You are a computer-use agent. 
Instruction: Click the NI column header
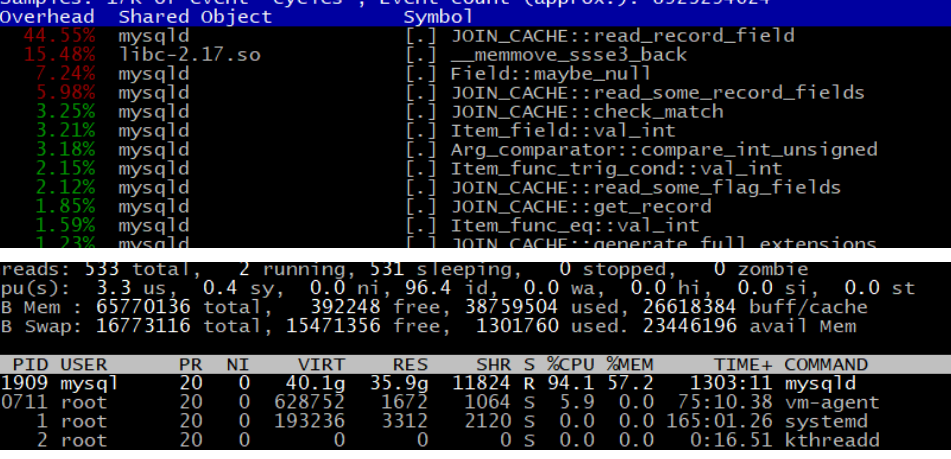pos(238,364)
